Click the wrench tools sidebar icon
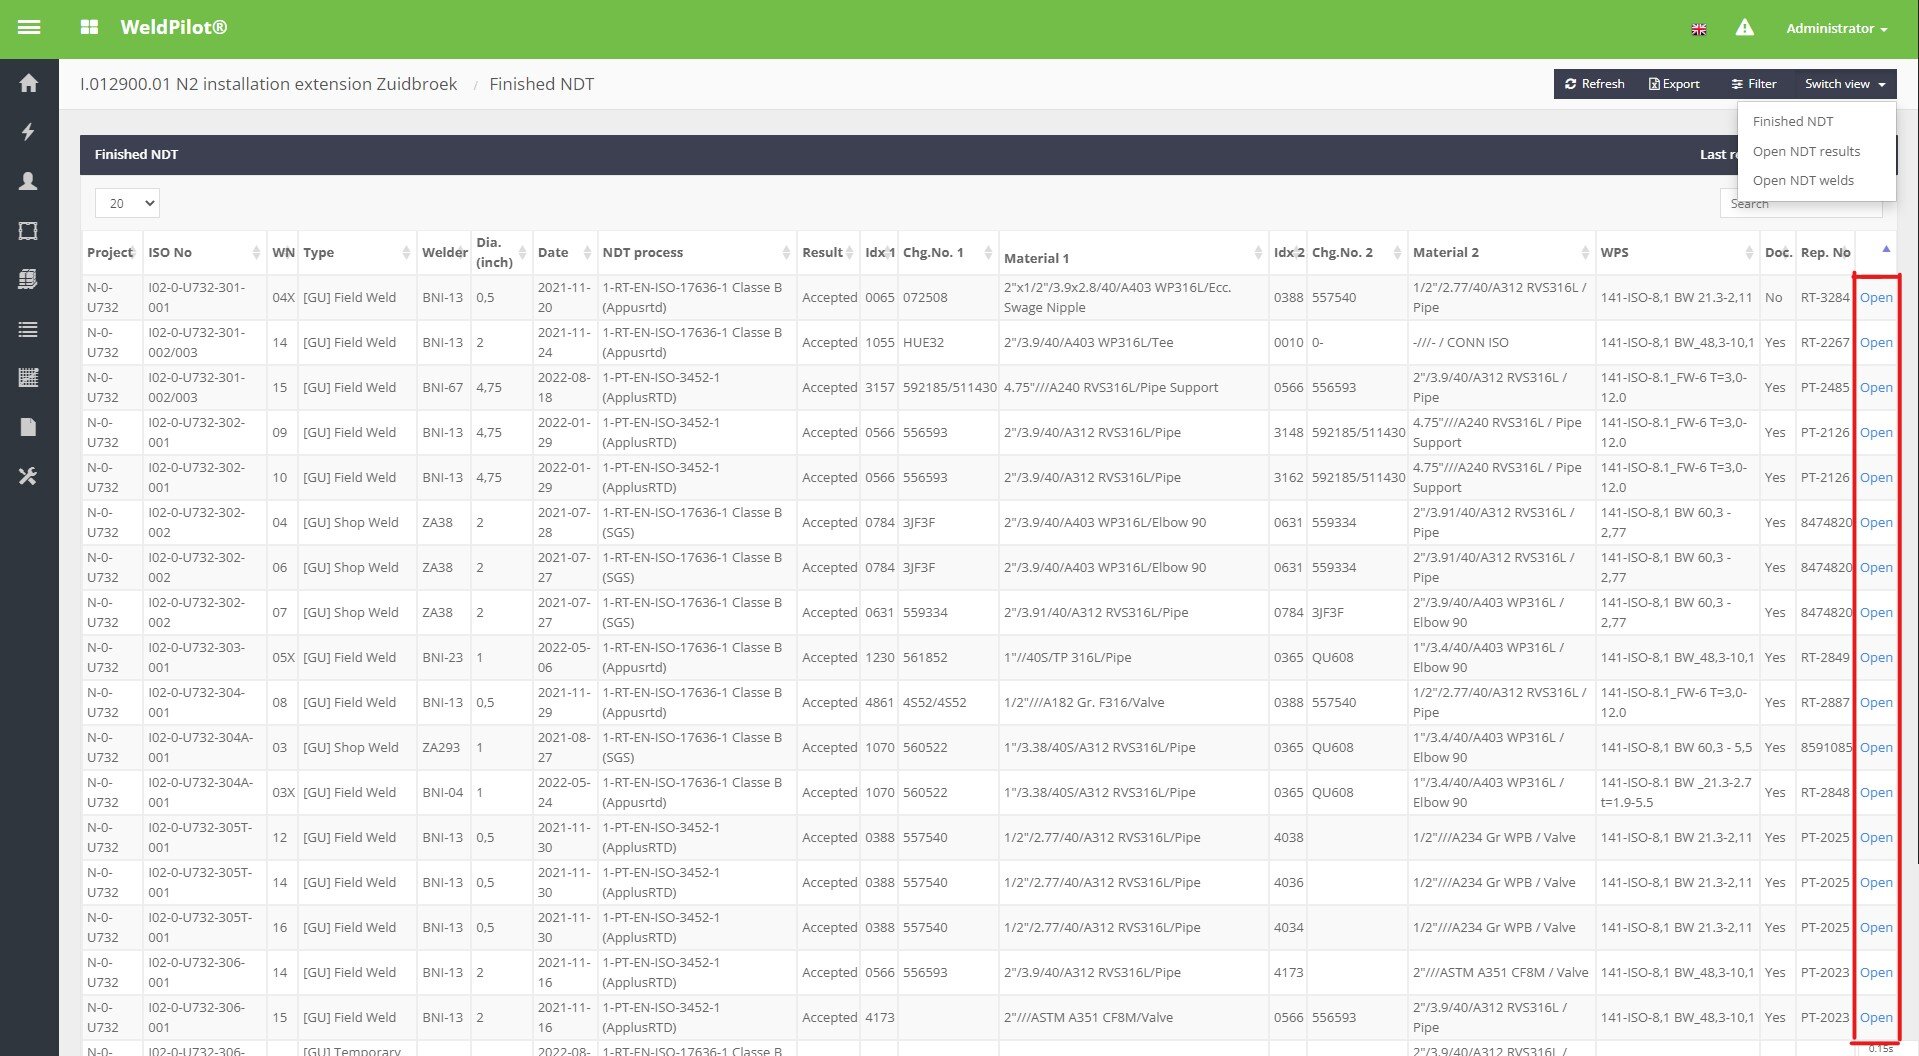Image resolution: width=1919 pixels, height=1056 pixels. click(28, 476)
